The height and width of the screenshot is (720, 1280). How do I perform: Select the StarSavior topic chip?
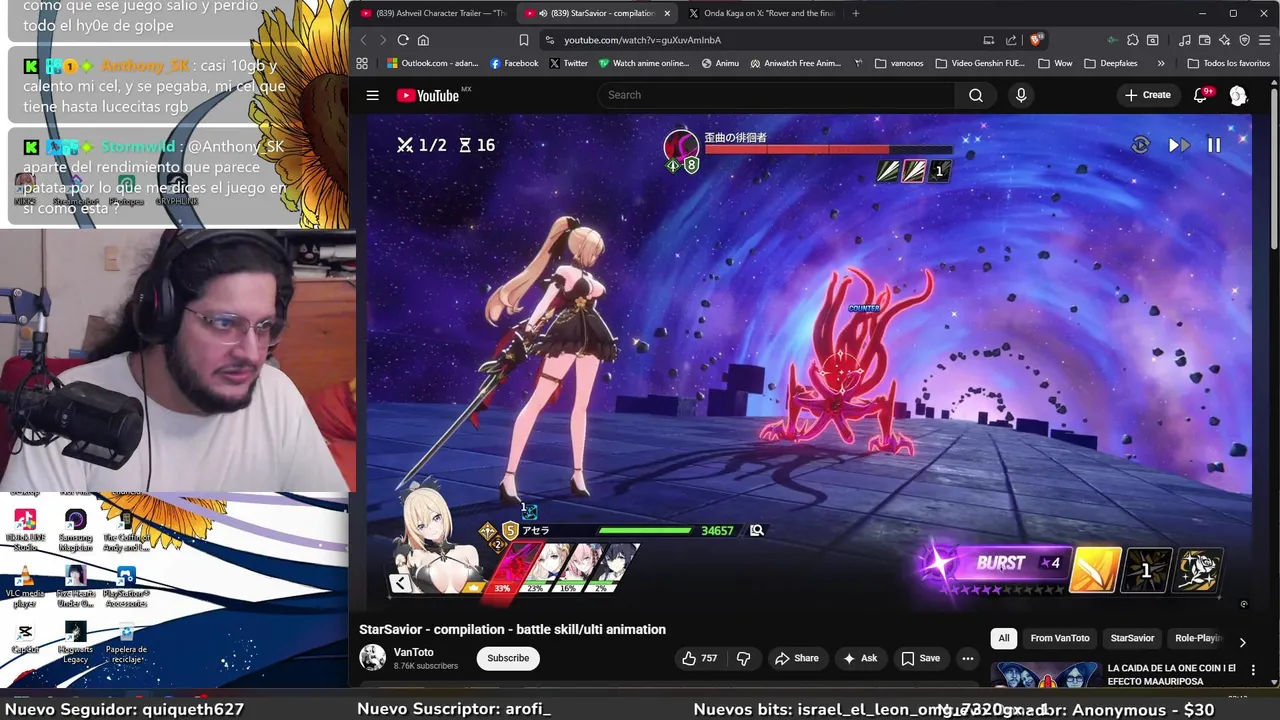[1132, 638]
